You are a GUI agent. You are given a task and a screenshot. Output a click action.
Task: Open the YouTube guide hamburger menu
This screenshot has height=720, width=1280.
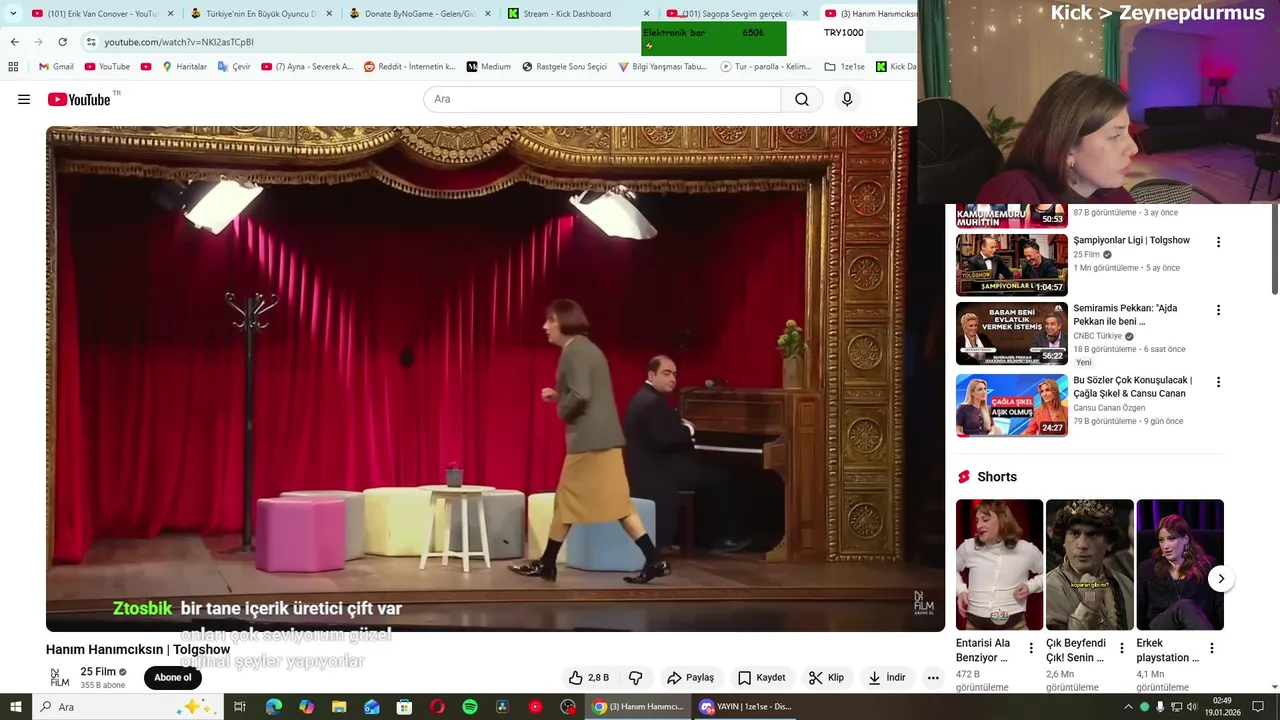[24, 99]
